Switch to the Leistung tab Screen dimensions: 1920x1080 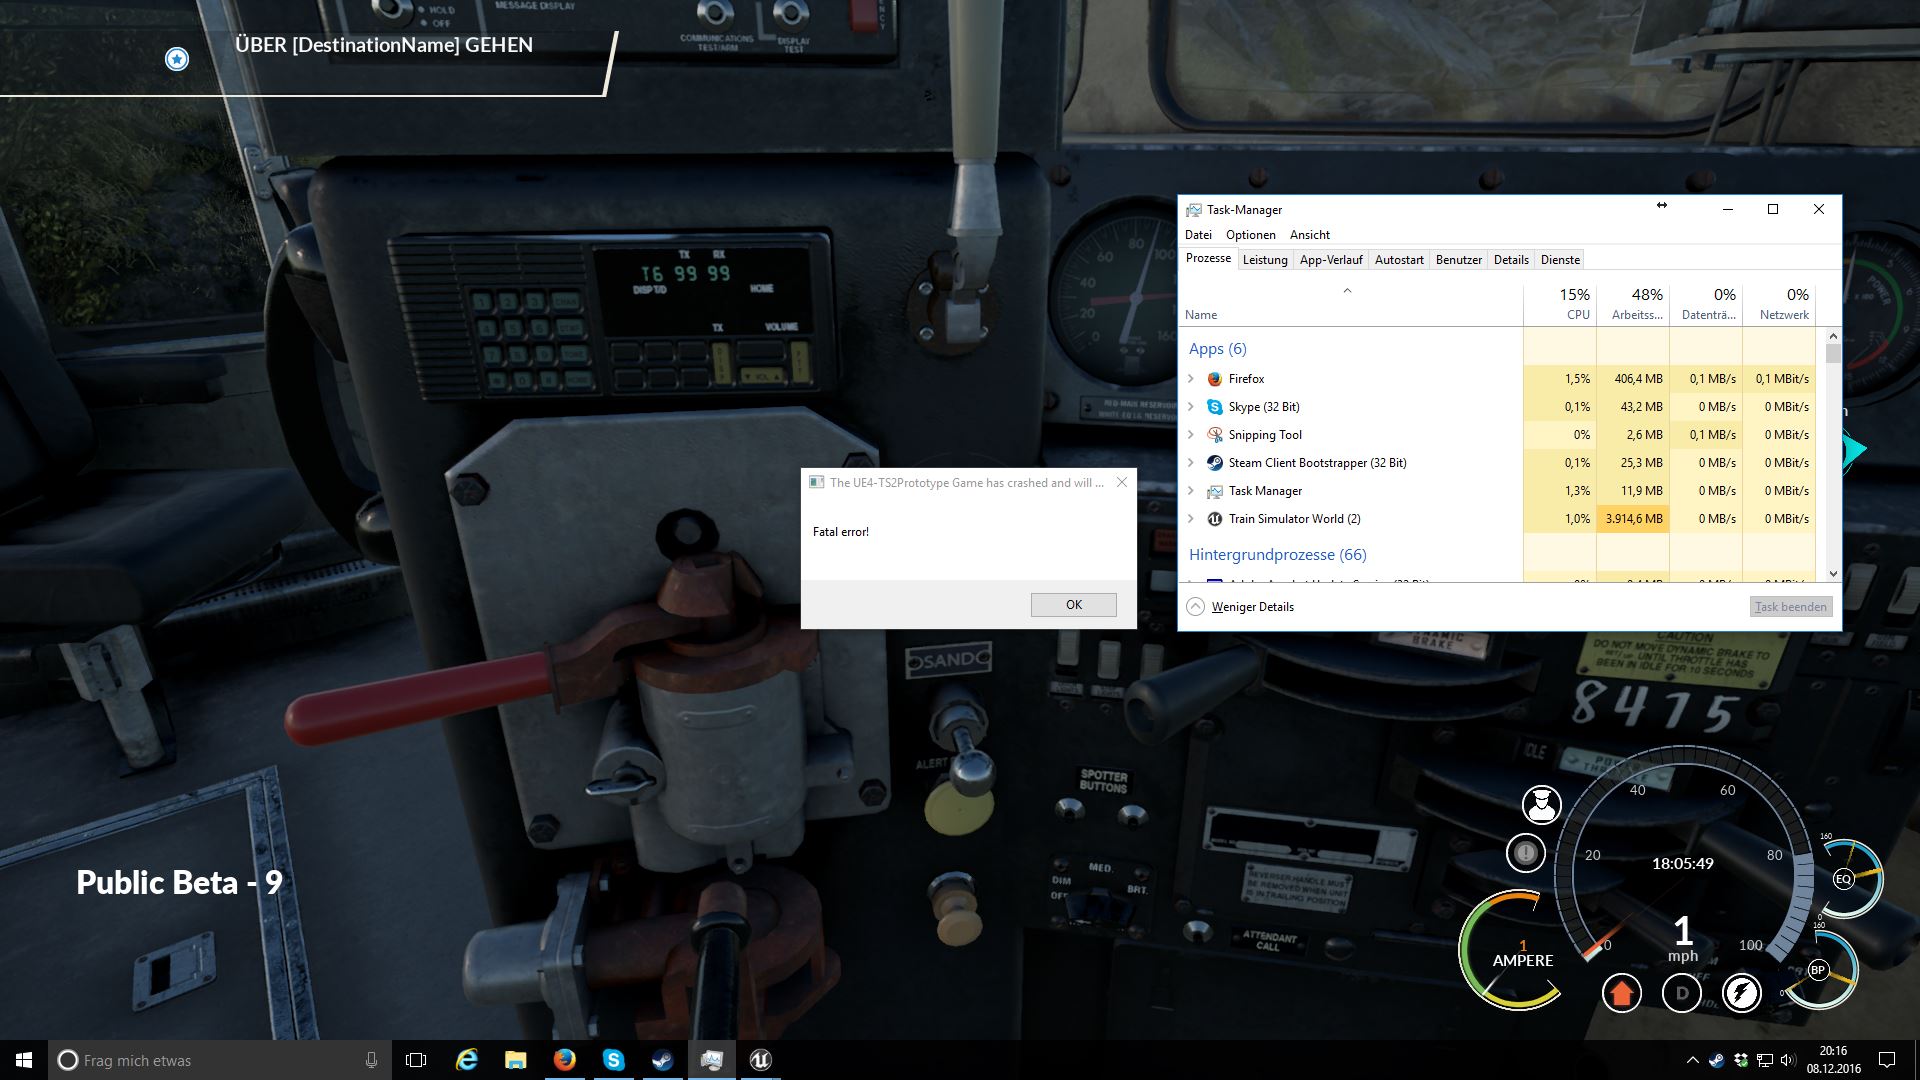(1264, 260)
